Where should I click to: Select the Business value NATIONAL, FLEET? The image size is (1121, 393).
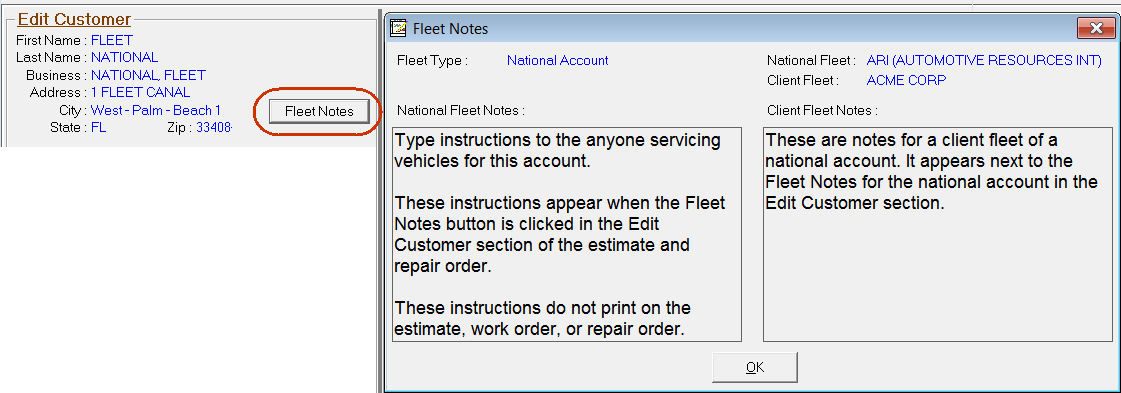click(x=148, y=75)
